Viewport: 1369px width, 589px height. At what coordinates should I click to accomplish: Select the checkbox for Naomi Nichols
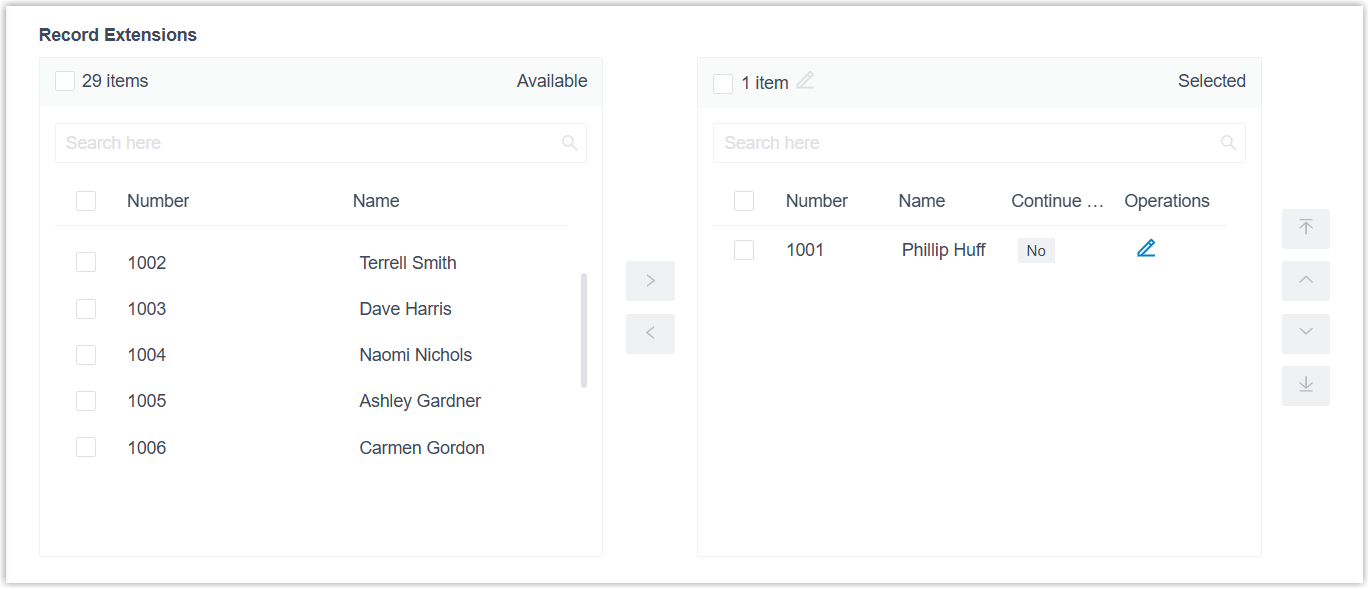86,355
